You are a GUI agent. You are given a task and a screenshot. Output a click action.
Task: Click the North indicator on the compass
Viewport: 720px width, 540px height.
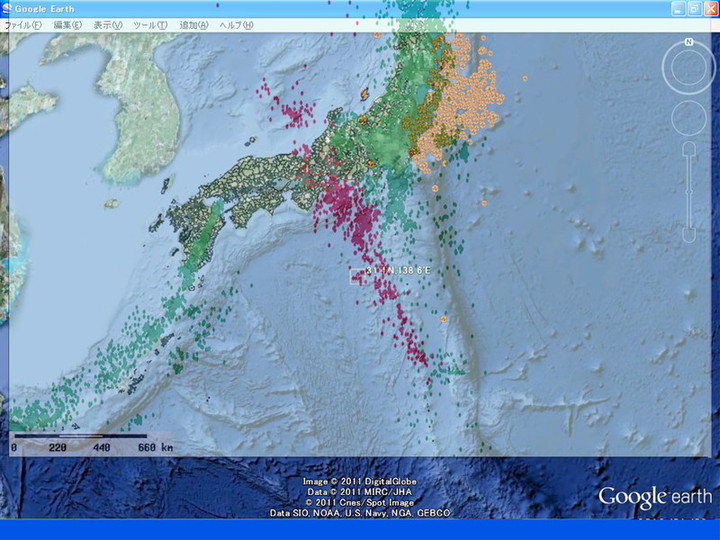pos(689,42)
